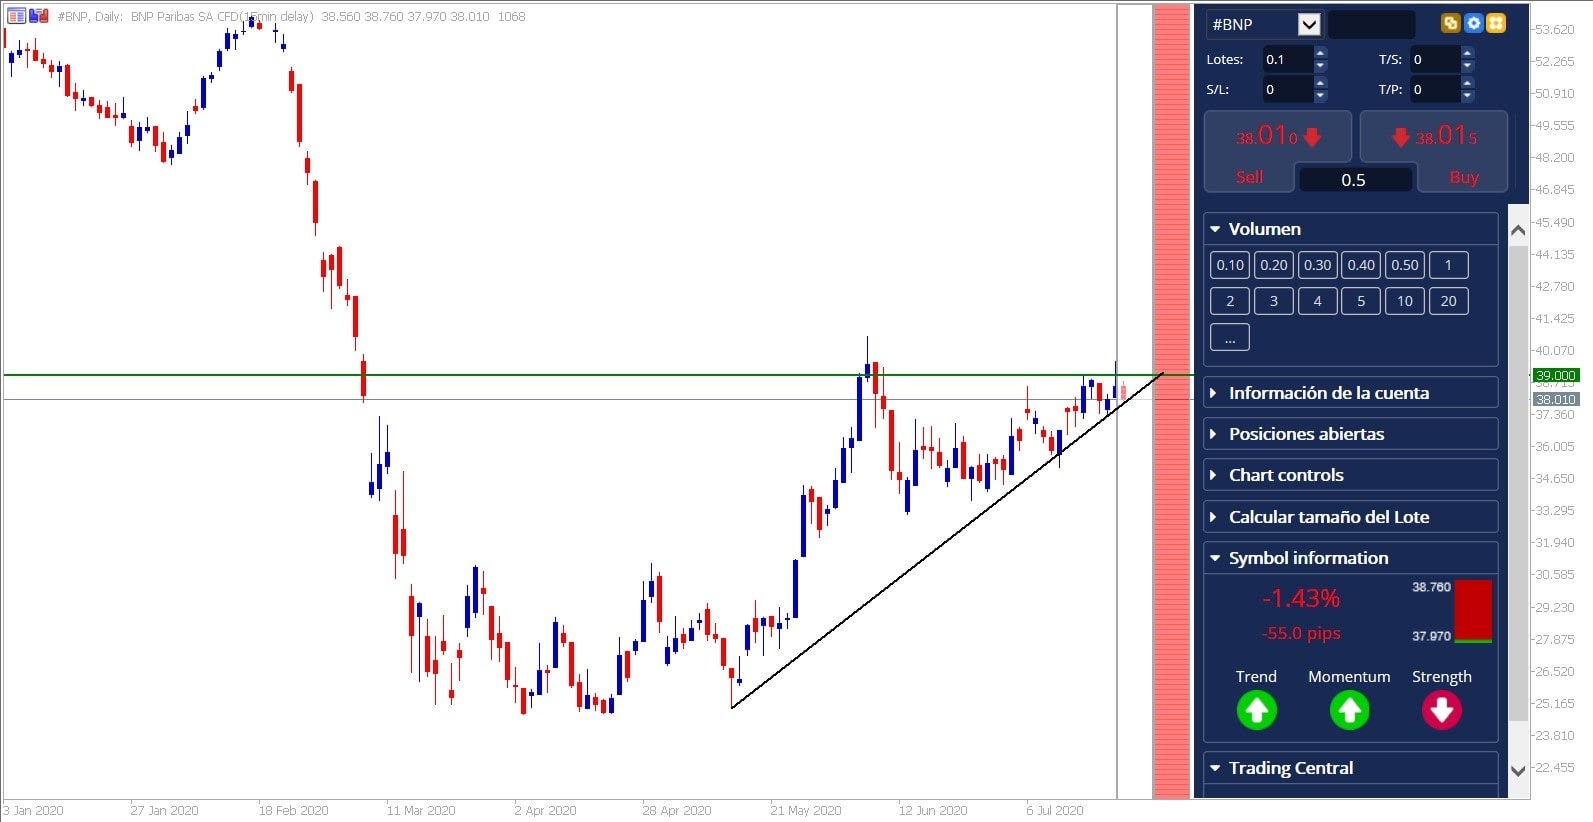
Task: Click the panel vertical scrollbar thumb
Action: pyautogui.click(x=1518, y=482)
